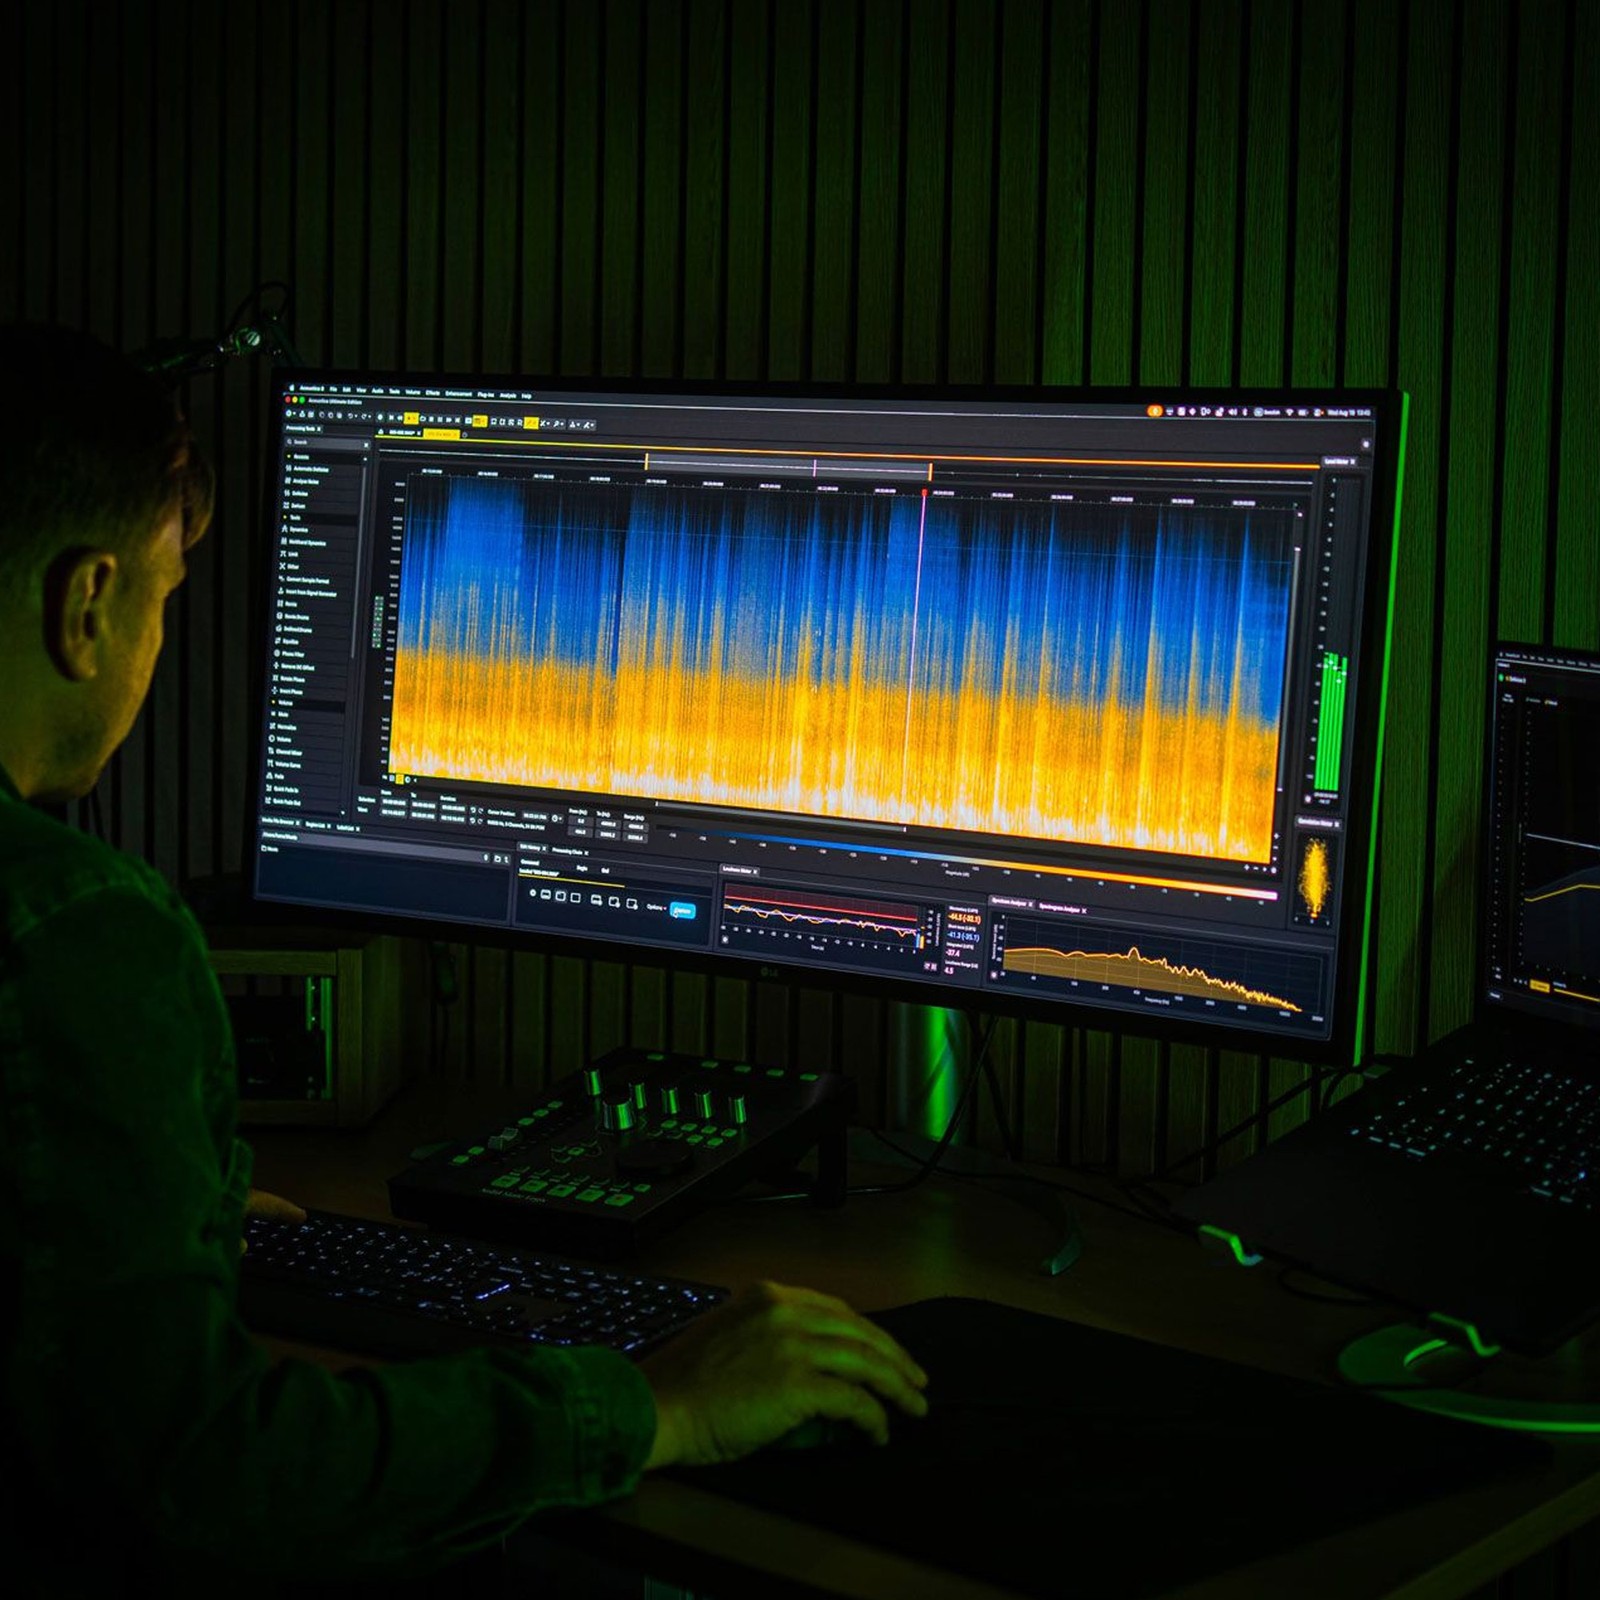Click in the processing tools Search field
Image resolution: width=1600 pixels, height=1600 pixels.
pyautogui.click(x=327, y=442)
